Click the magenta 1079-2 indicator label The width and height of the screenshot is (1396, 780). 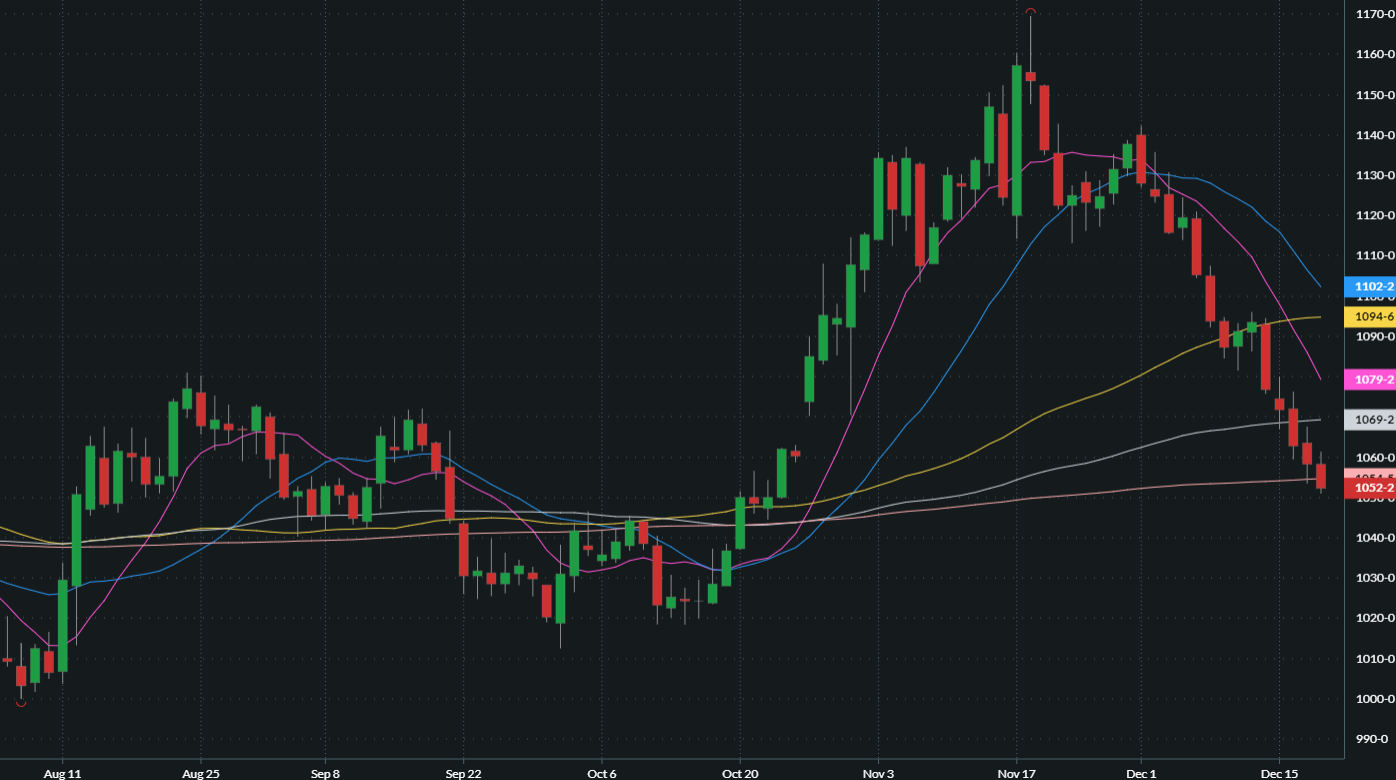[x=1370, y=379]
